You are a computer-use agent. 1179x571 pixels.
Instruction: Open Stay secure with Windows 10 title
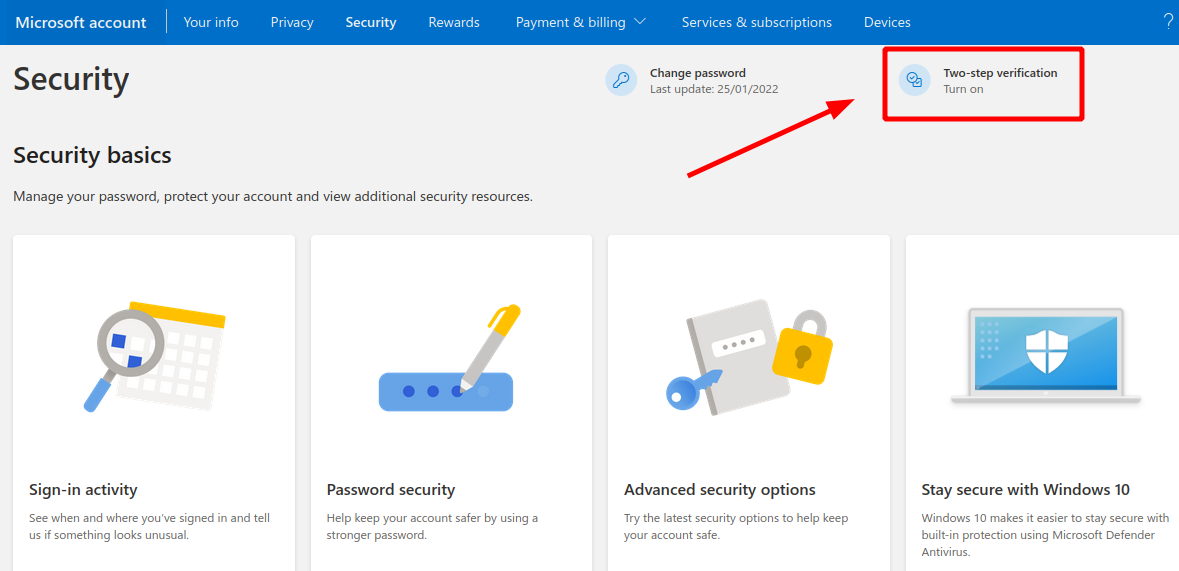(x=1026, y=490)
